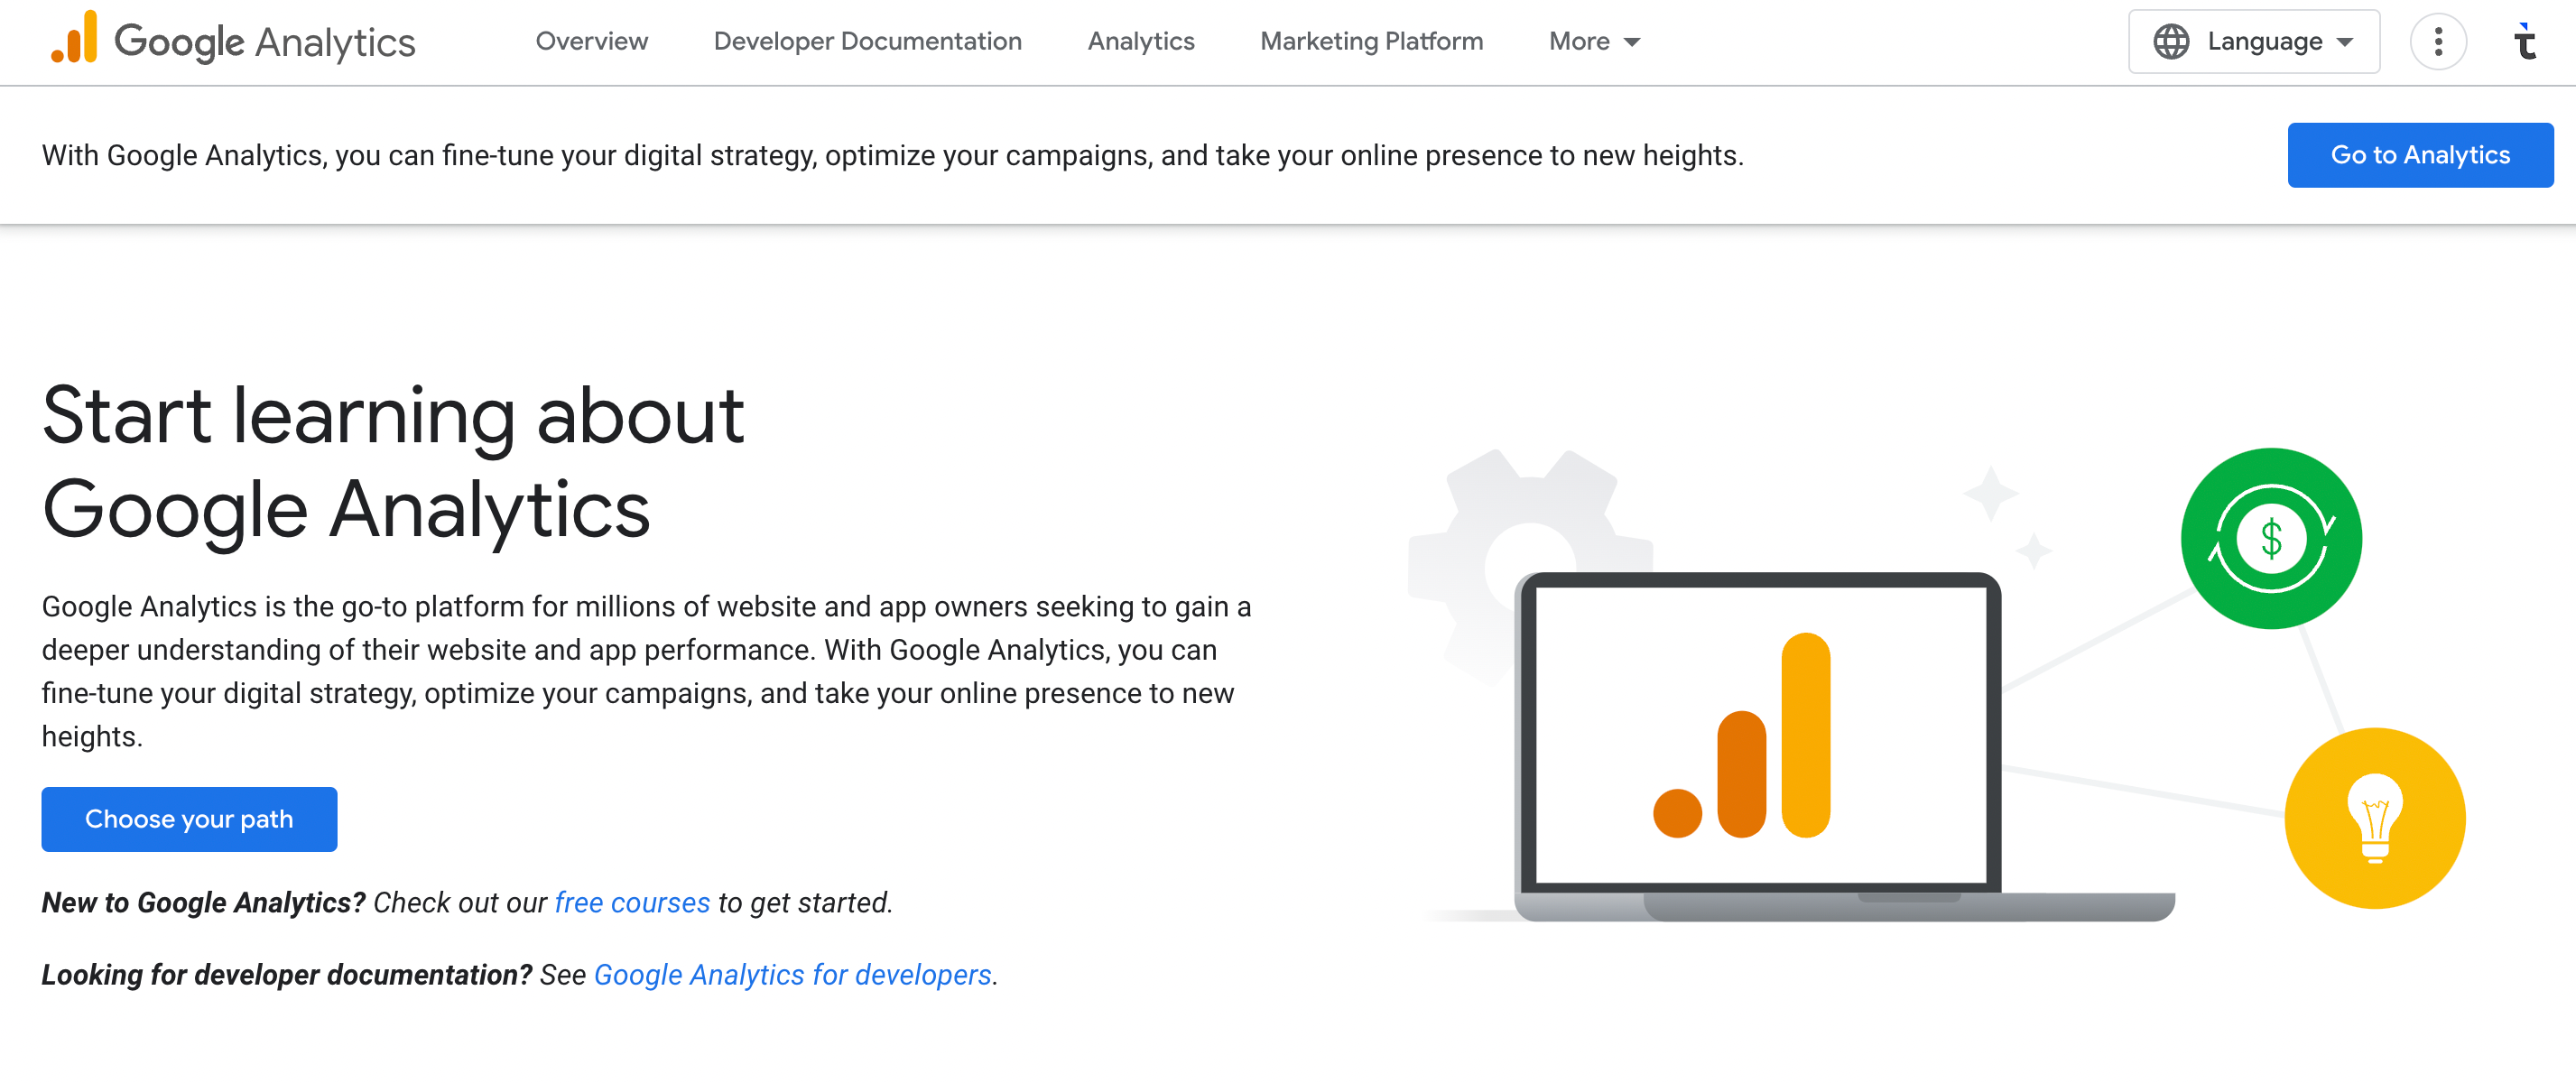Open the Marketing Platform page
Viewport: 2576px width, 1083px height.
click(1371, 41)
